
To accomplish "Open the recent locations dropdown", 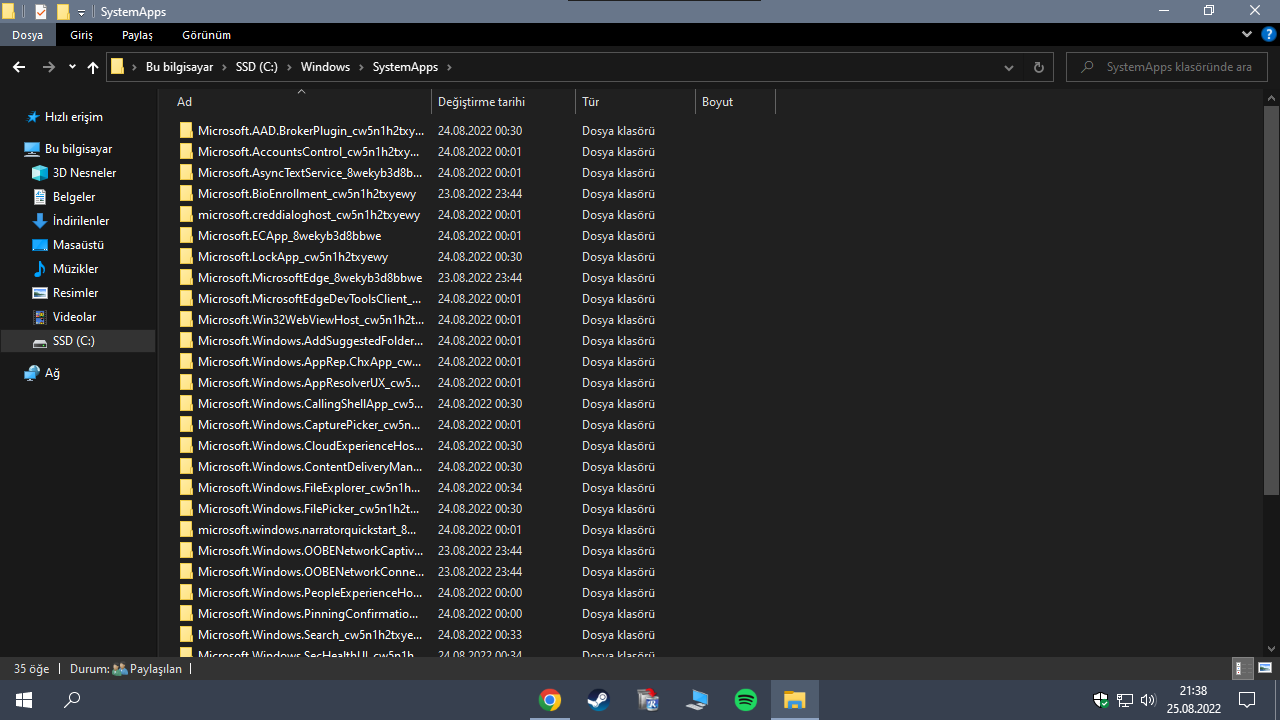I will click(x=72, y=67).
